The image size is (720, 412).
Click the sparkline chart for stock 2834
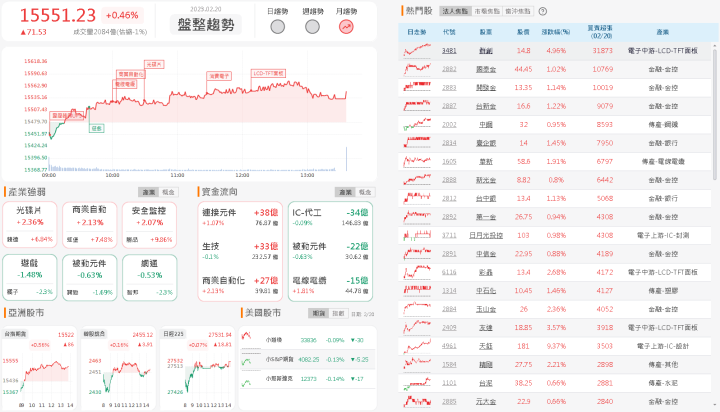(x=417, y=143)
